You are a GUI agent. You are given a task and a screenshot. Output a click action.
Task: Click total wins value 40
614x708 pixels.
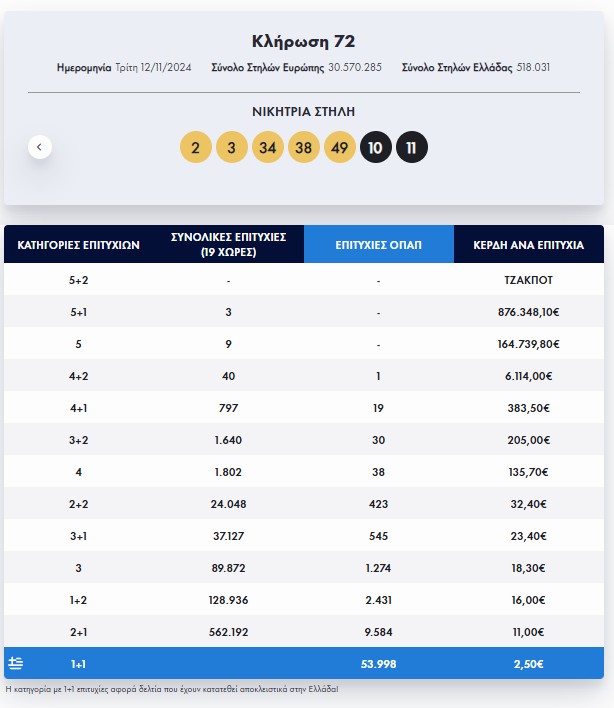click(228, 376)
